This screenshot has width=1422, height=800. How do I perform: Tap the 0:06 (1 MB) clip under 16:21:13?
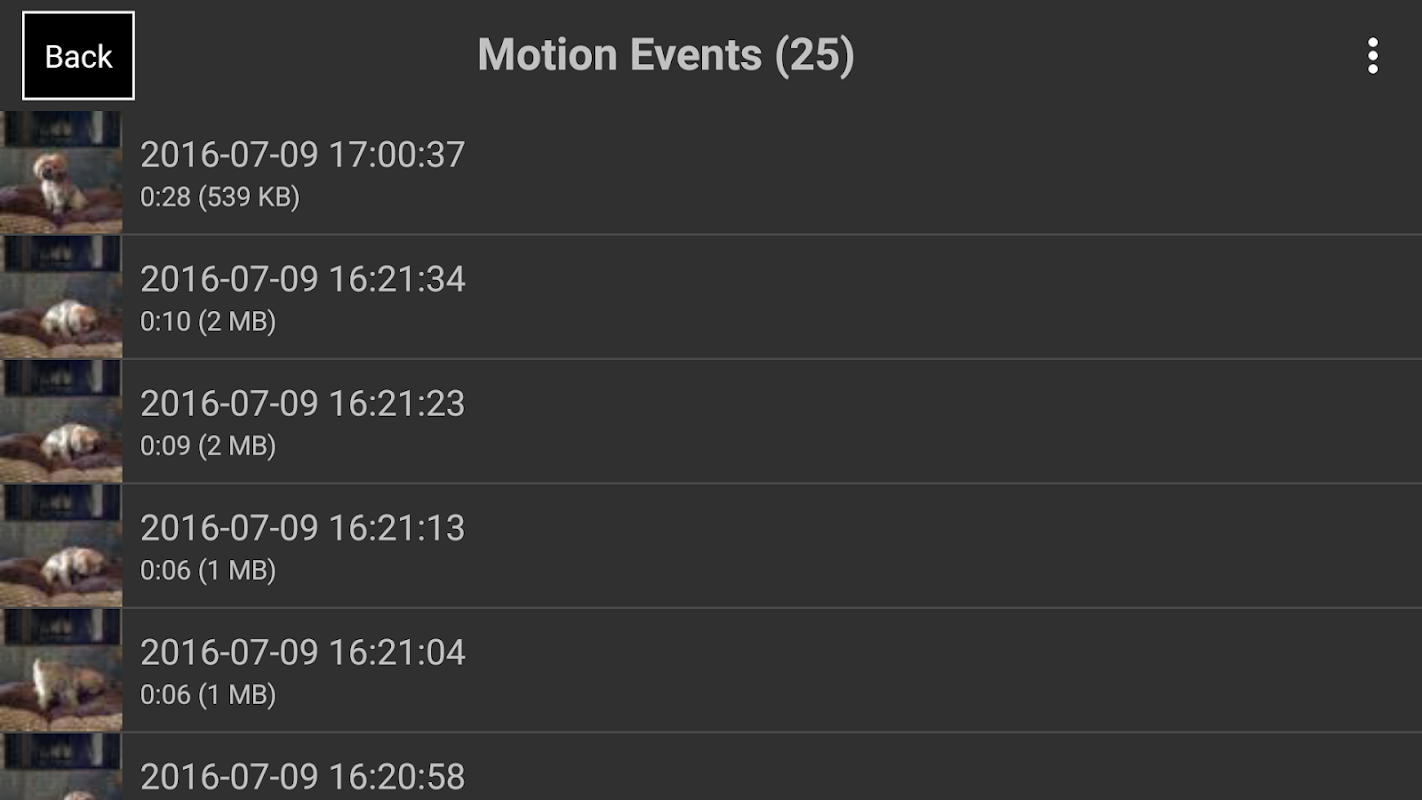click(207, 570)
